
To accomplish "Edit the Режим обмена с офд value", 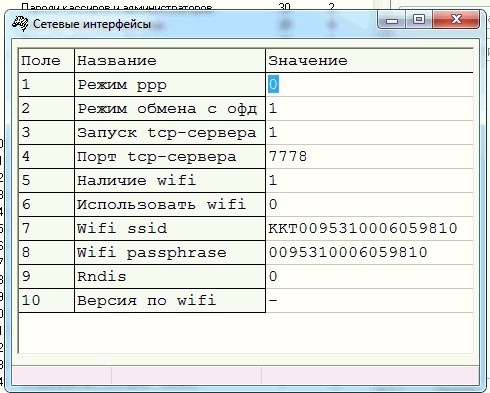I will [369, 109].
